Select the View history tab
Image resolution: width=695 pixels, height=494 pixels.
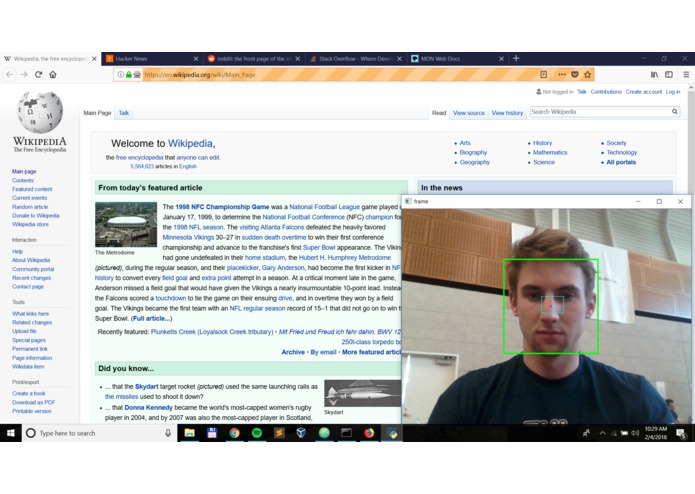coord(507,113)
